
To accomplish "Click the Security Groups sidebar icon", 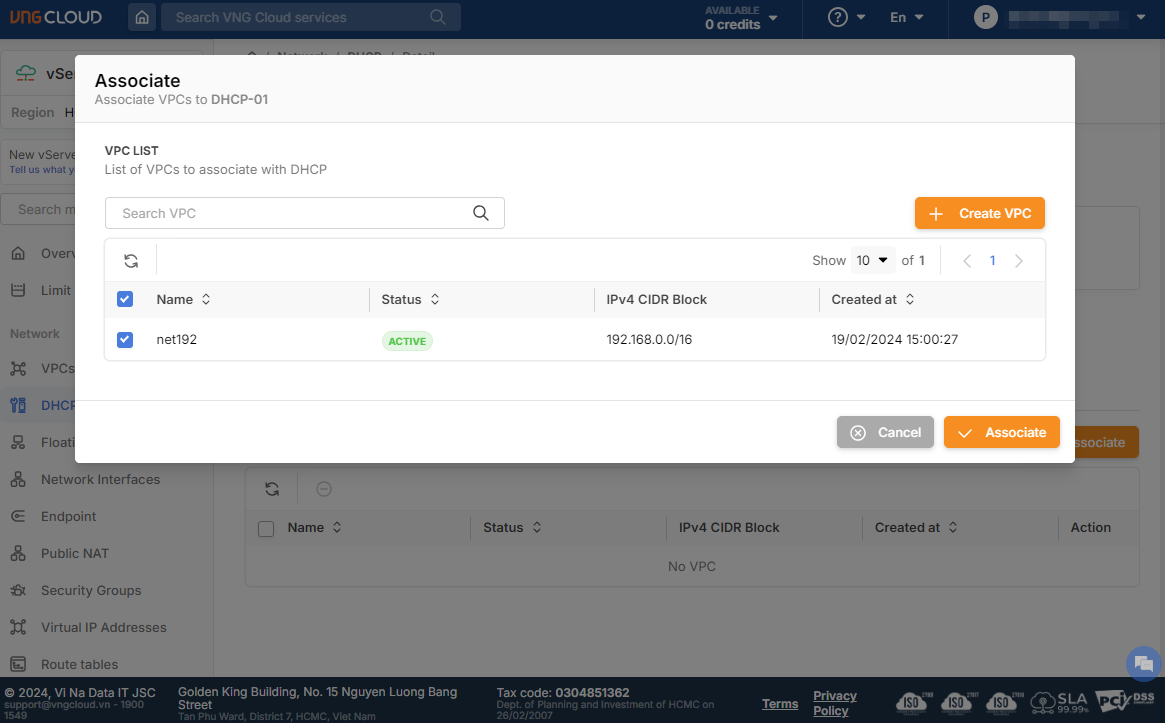I will click(18, 591).
